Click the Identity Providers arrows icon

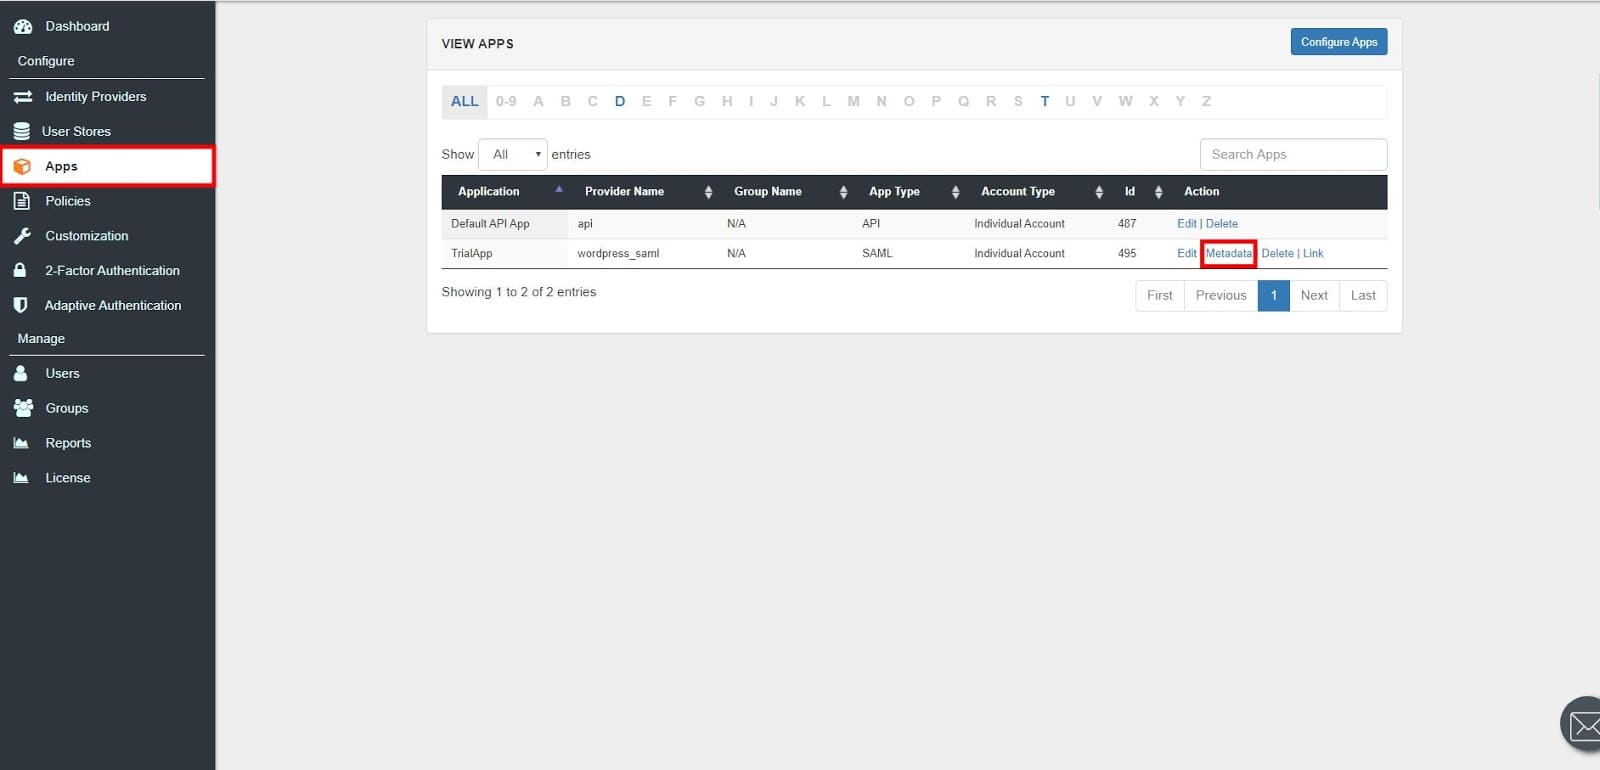(22, 97)
